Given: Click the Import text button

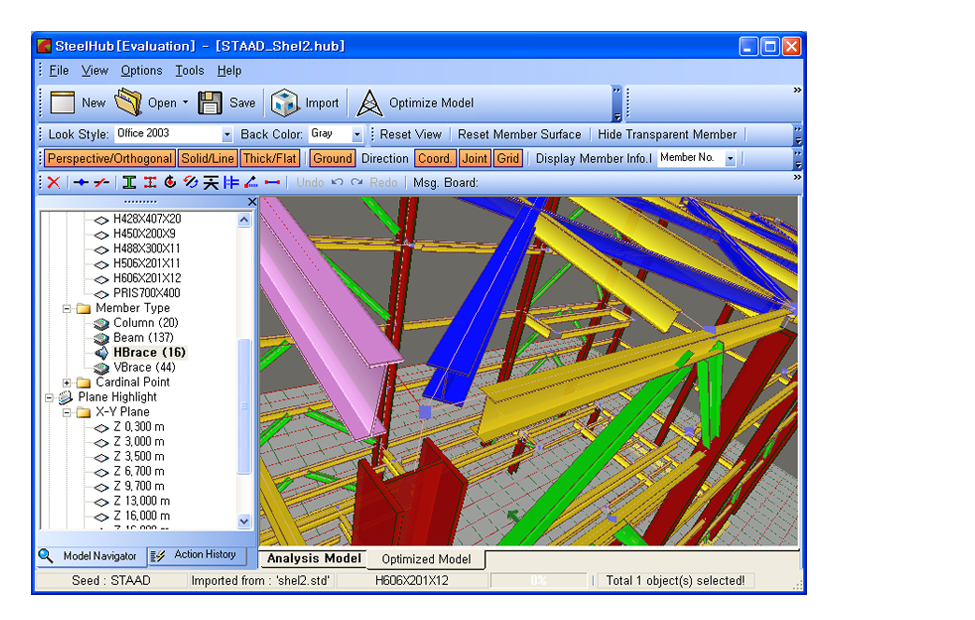Looking at the screenshot, I should (322, 103).
